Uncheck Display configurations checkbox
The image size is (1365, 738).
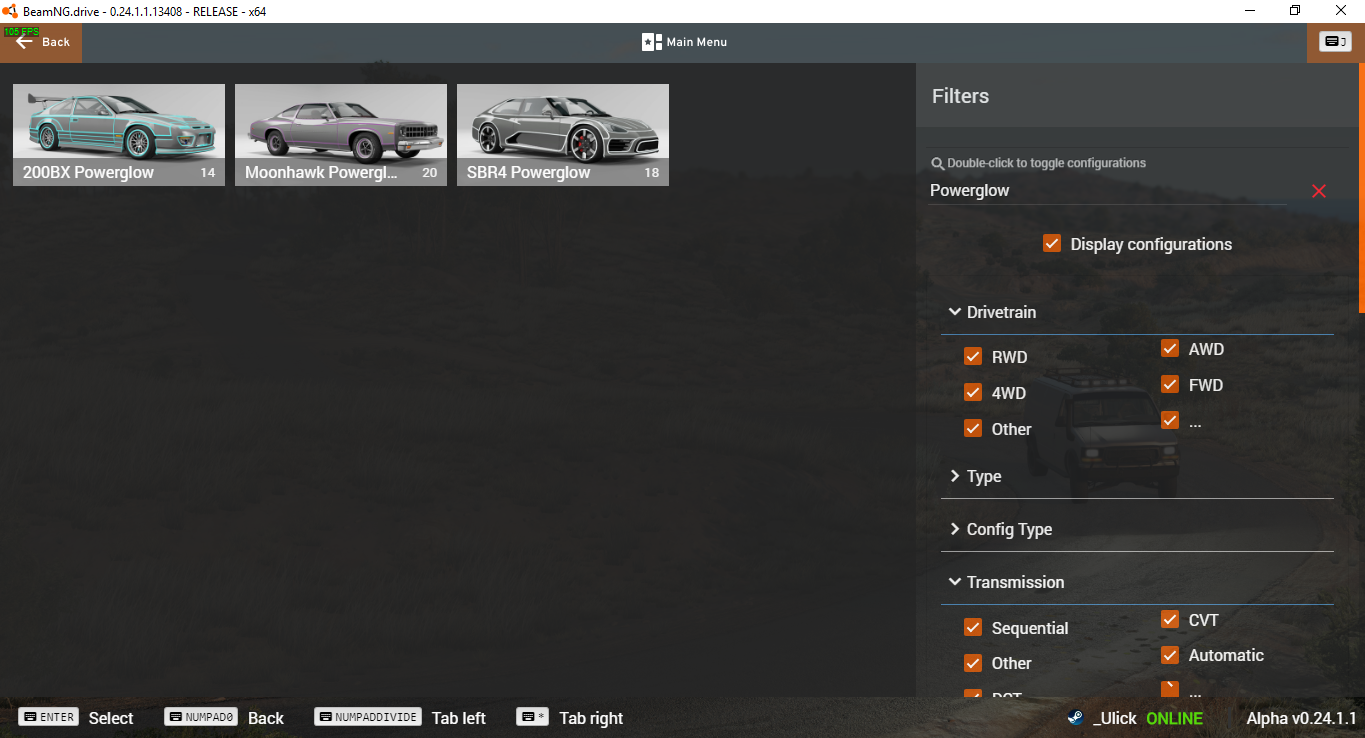[x=1052, y=243]
